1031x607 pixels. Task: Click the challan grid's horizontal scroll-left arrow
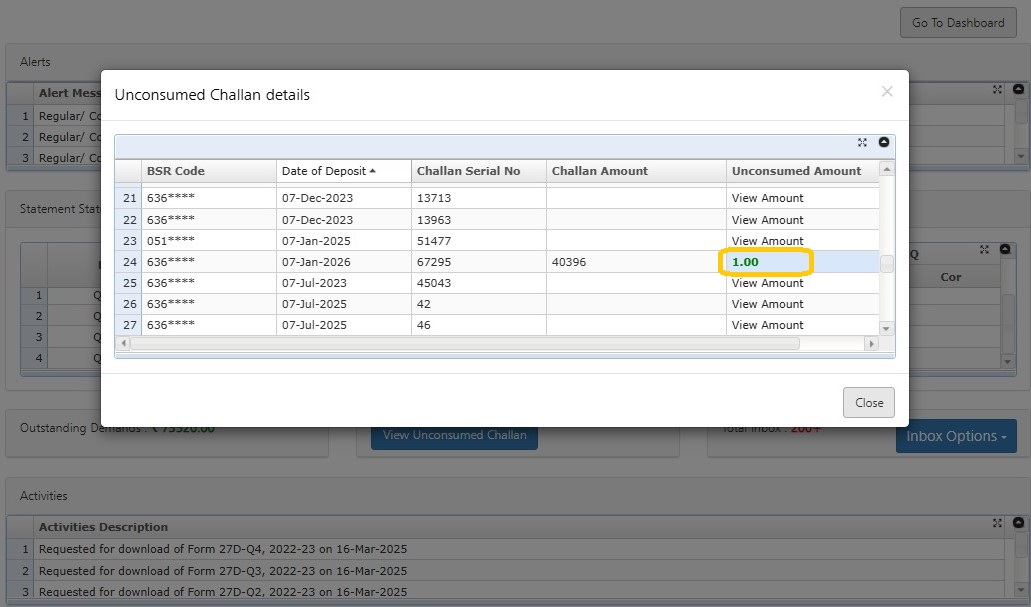[x=124, y=343]
